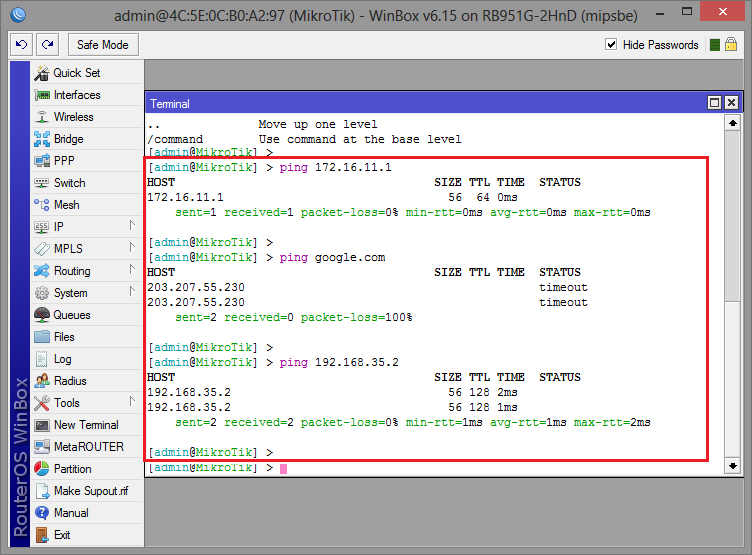The image size is (752, 555).
Task: Click the Tools wrench icon
Action: point(42,403)
